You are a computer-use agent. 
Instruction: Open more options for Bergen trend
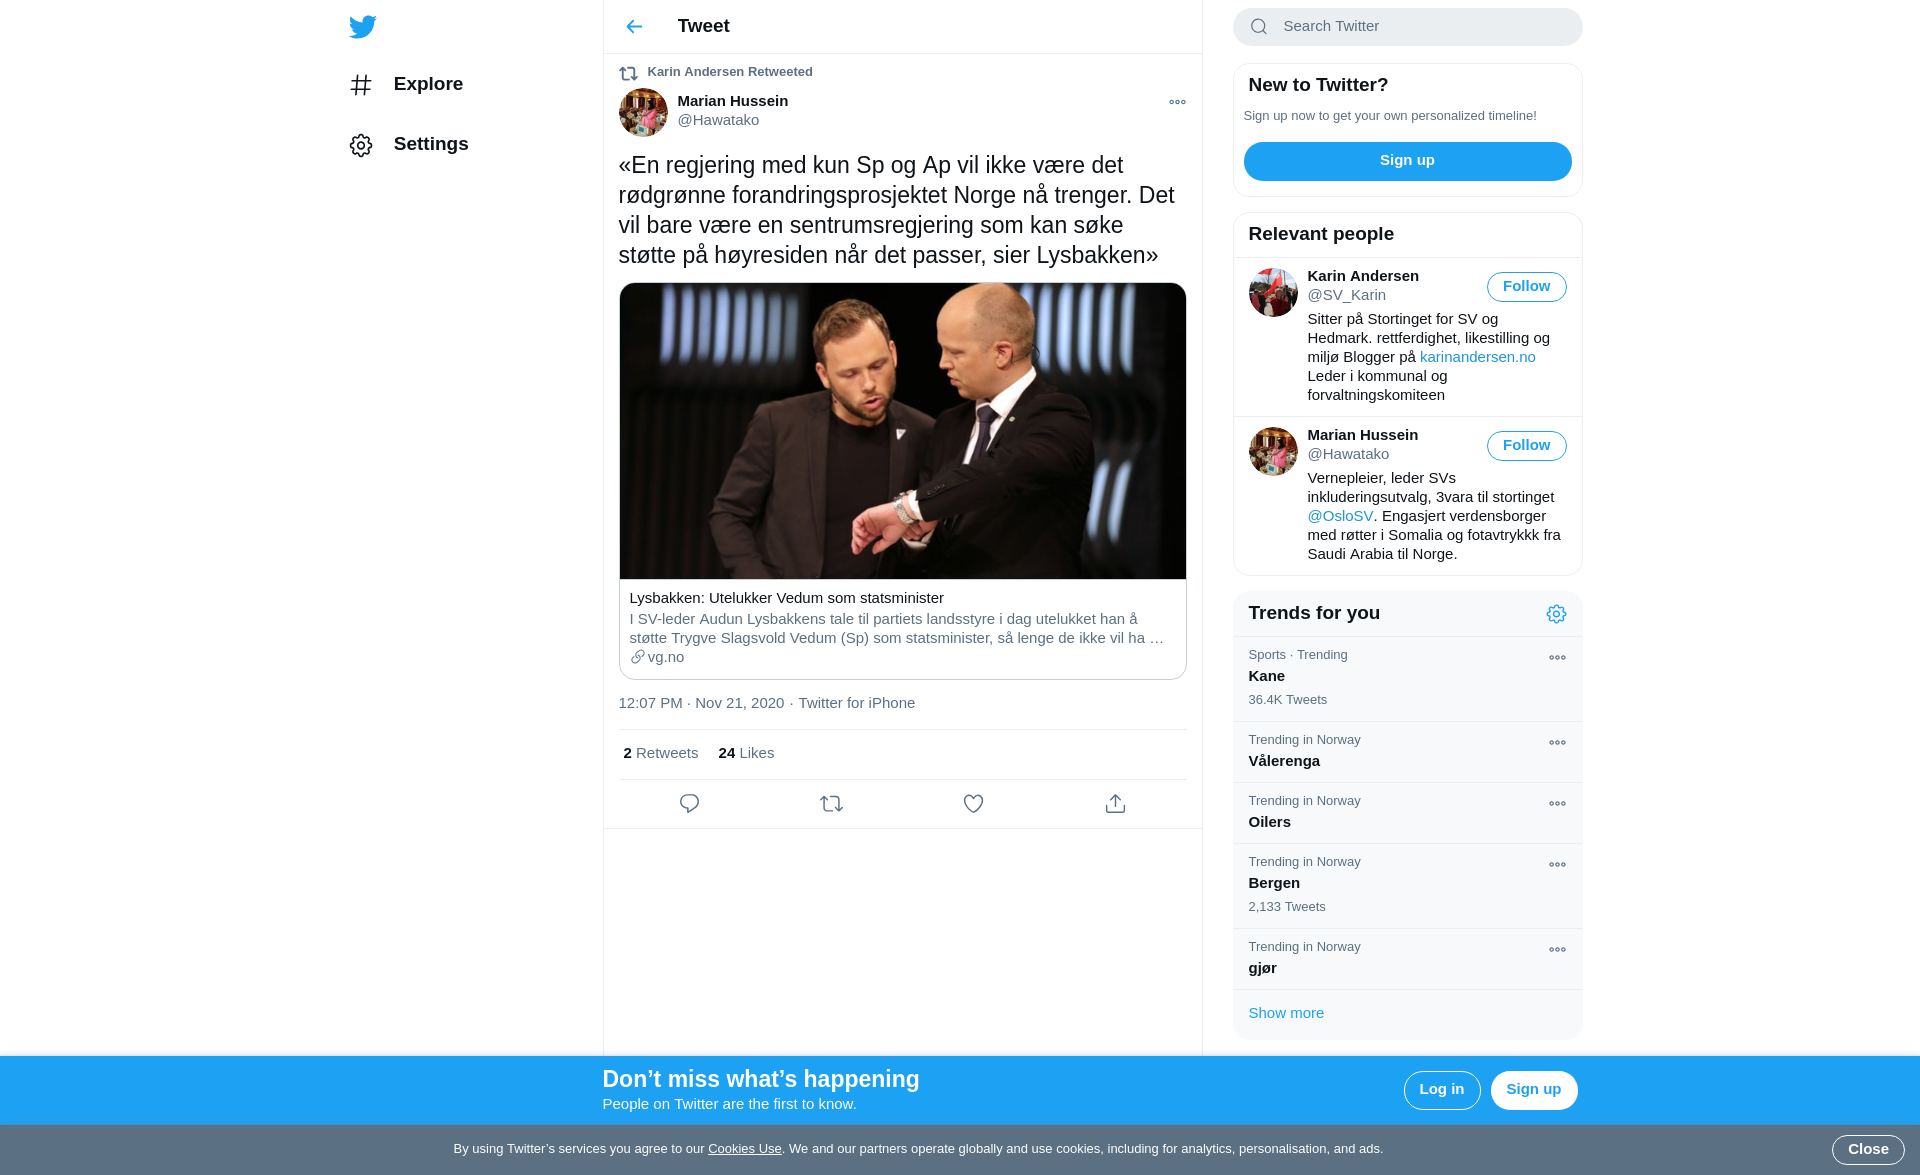pyautogui.click(x=1557, y=865)
